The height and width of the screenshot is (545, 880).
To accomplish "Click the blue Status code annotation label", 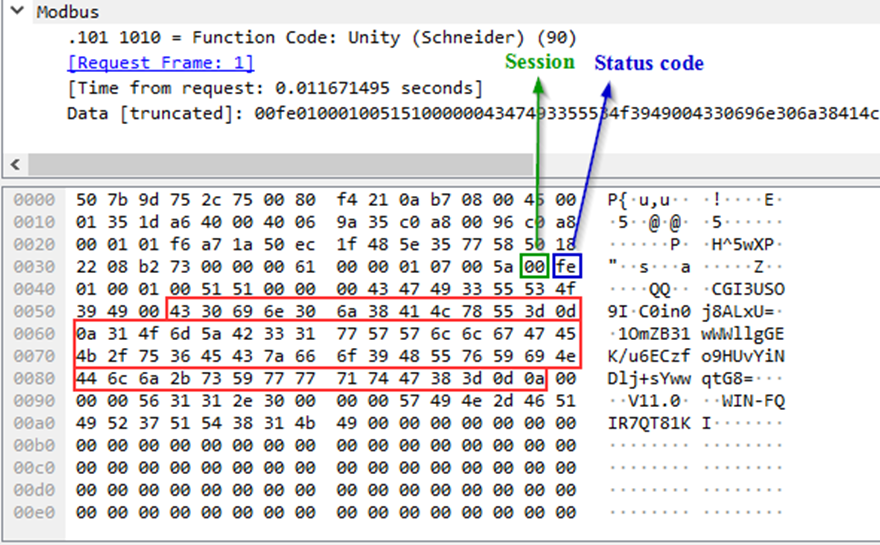I will click(649, 63).
